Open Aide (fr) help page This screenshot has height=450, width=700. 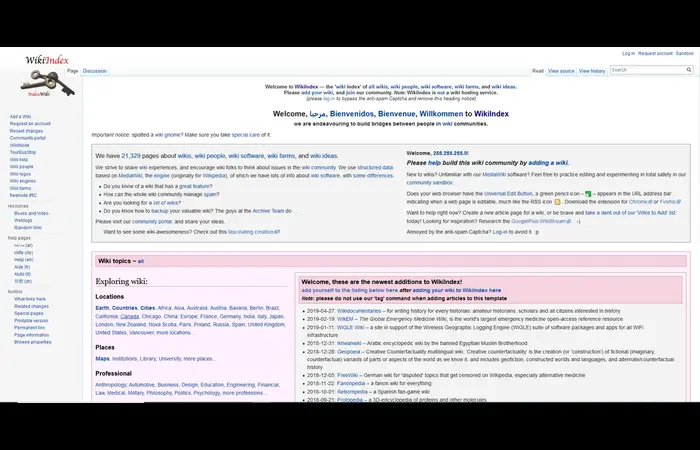(22, 267)
